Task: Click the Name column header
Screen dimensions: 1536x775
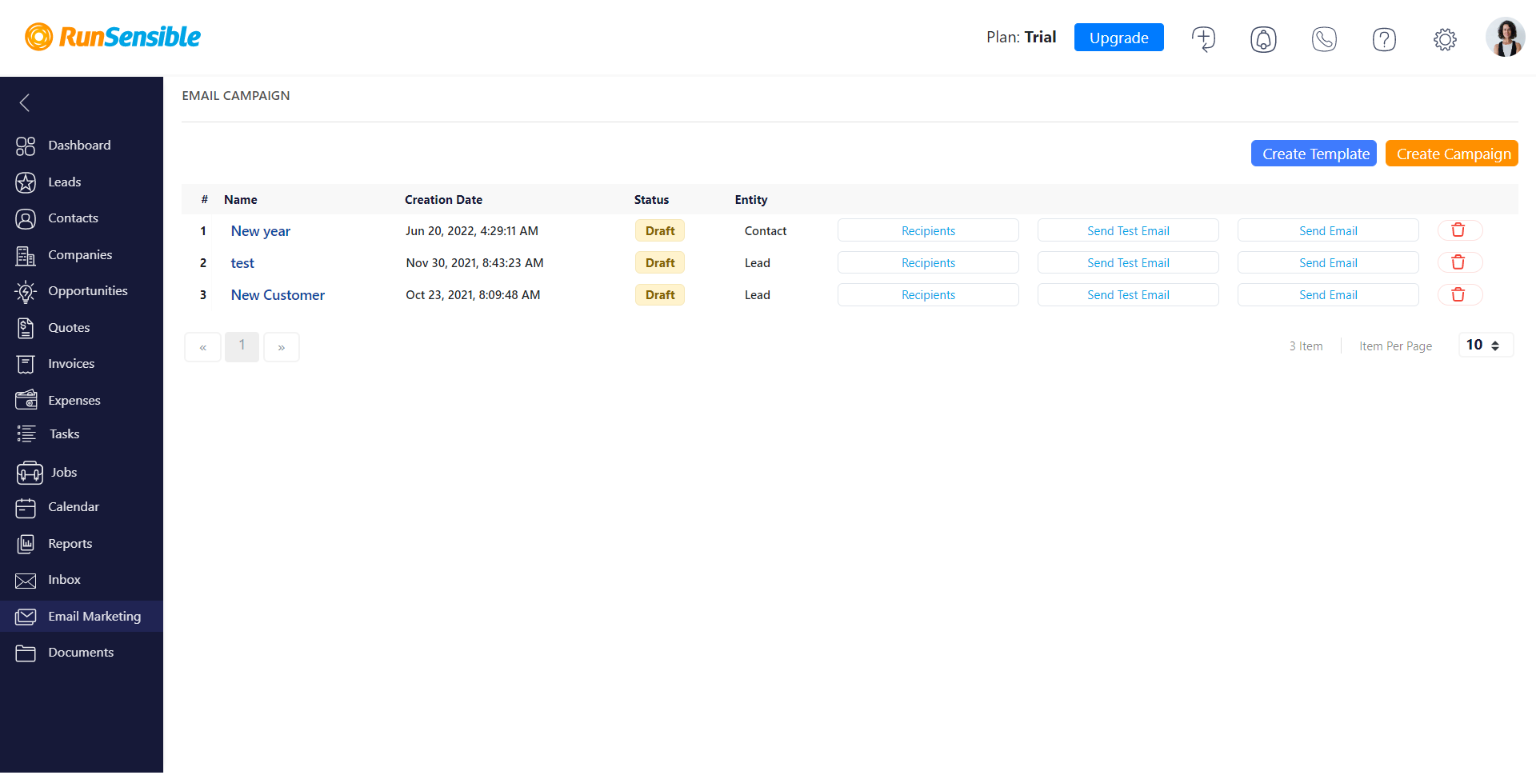Action: point(240,200)
